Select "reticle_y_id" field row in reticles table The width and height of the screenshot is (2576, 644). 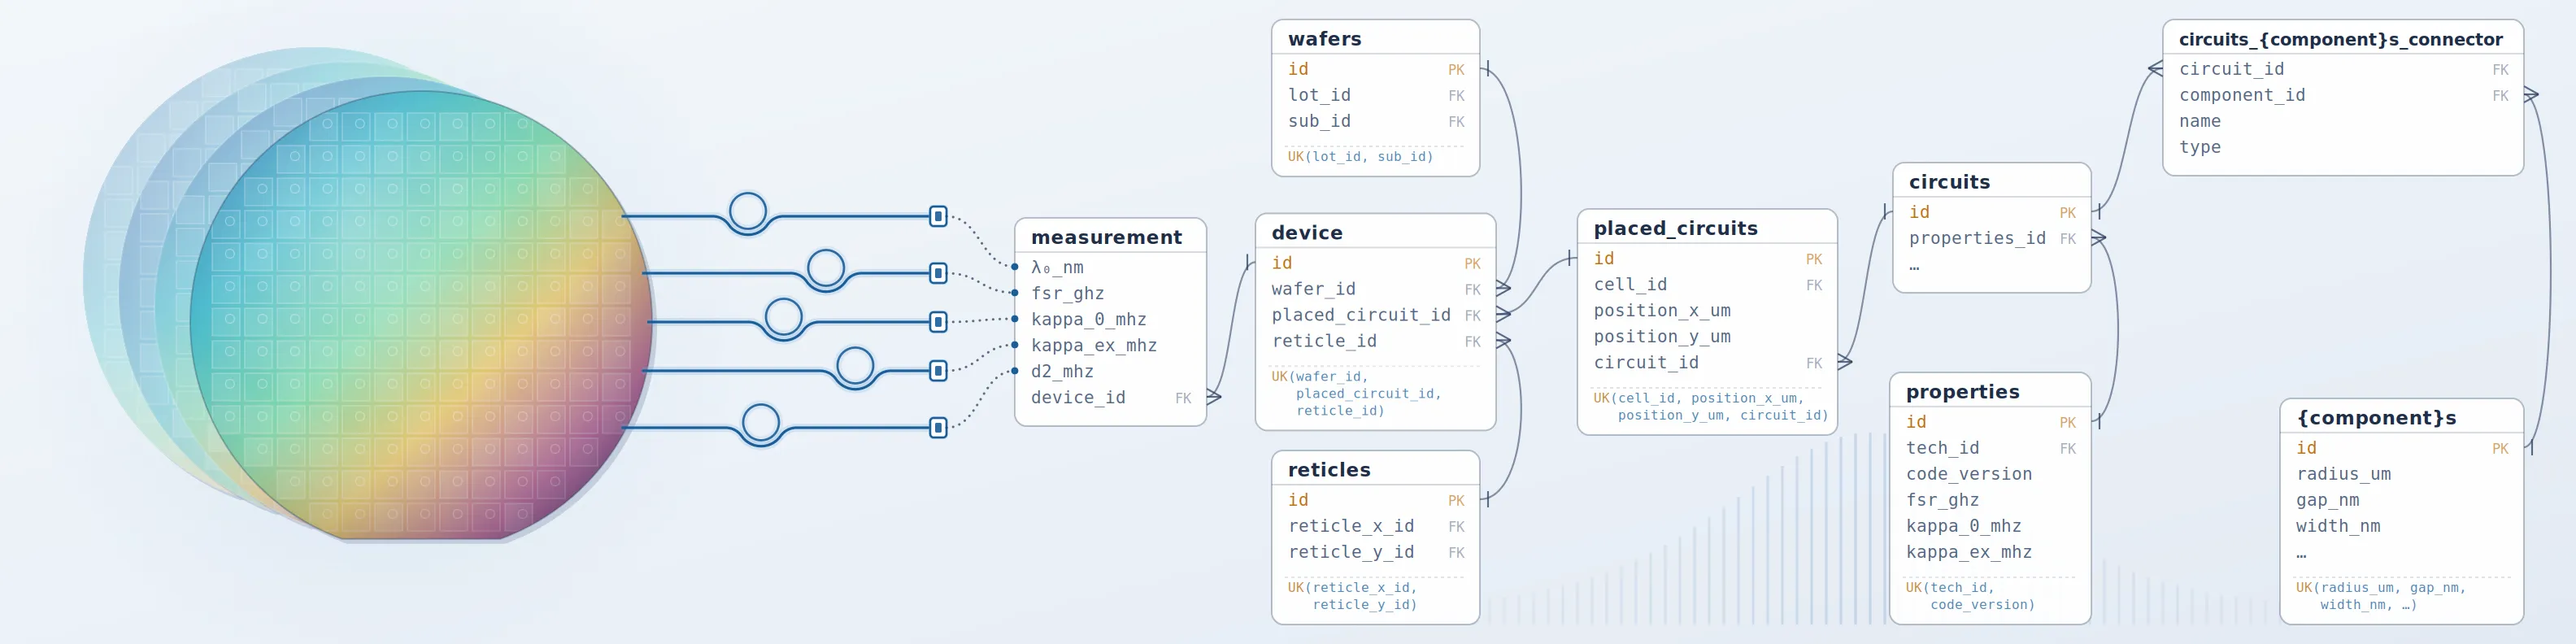(x=1375, y=552)
